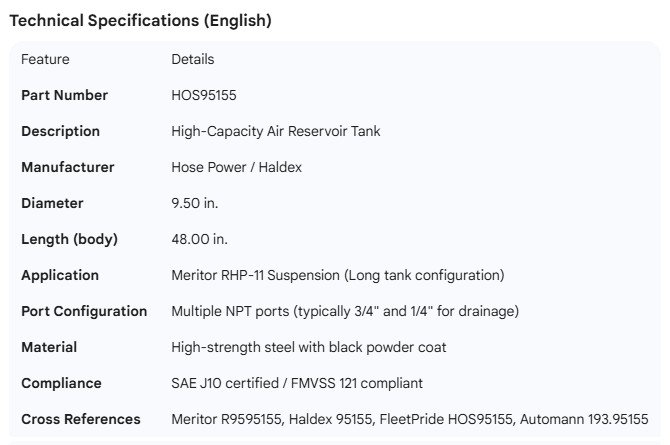
Task: Select the Part Number row label
Action: tap(65, 96)
